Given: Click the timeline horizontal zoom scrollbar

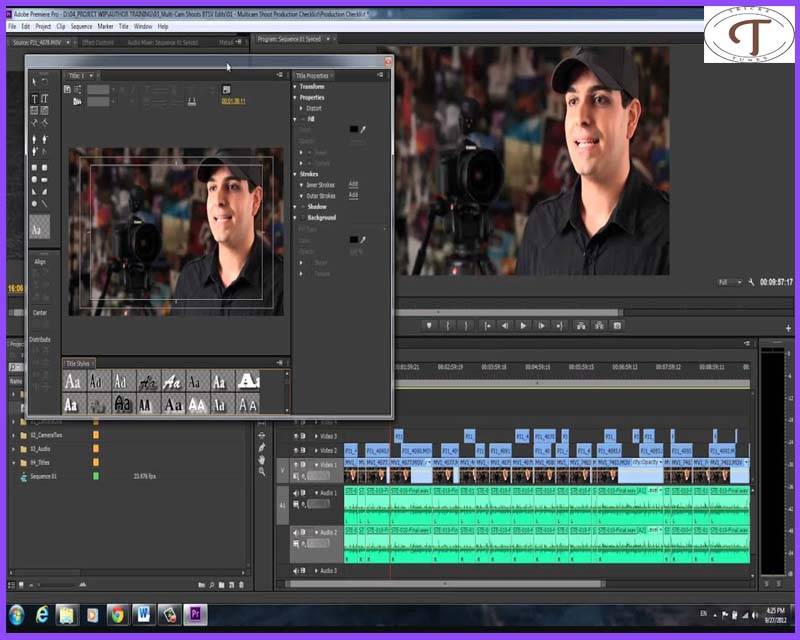Looking at the screenshot, I should pos(445,584).
